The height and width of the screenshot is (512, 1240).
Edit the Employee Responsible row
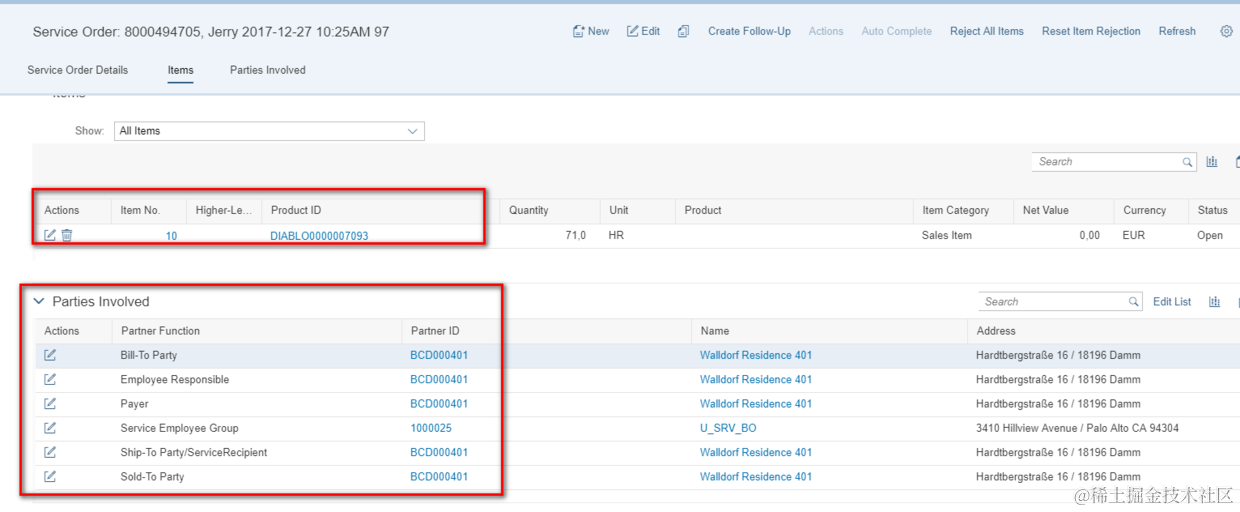point(50,379)
